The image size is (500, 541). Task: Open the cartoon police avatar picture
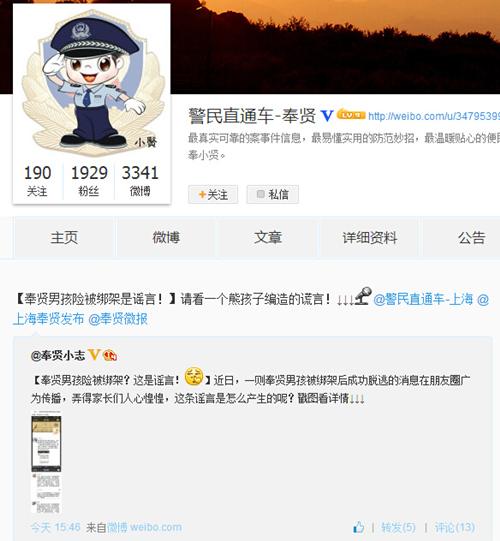(92, 82)
